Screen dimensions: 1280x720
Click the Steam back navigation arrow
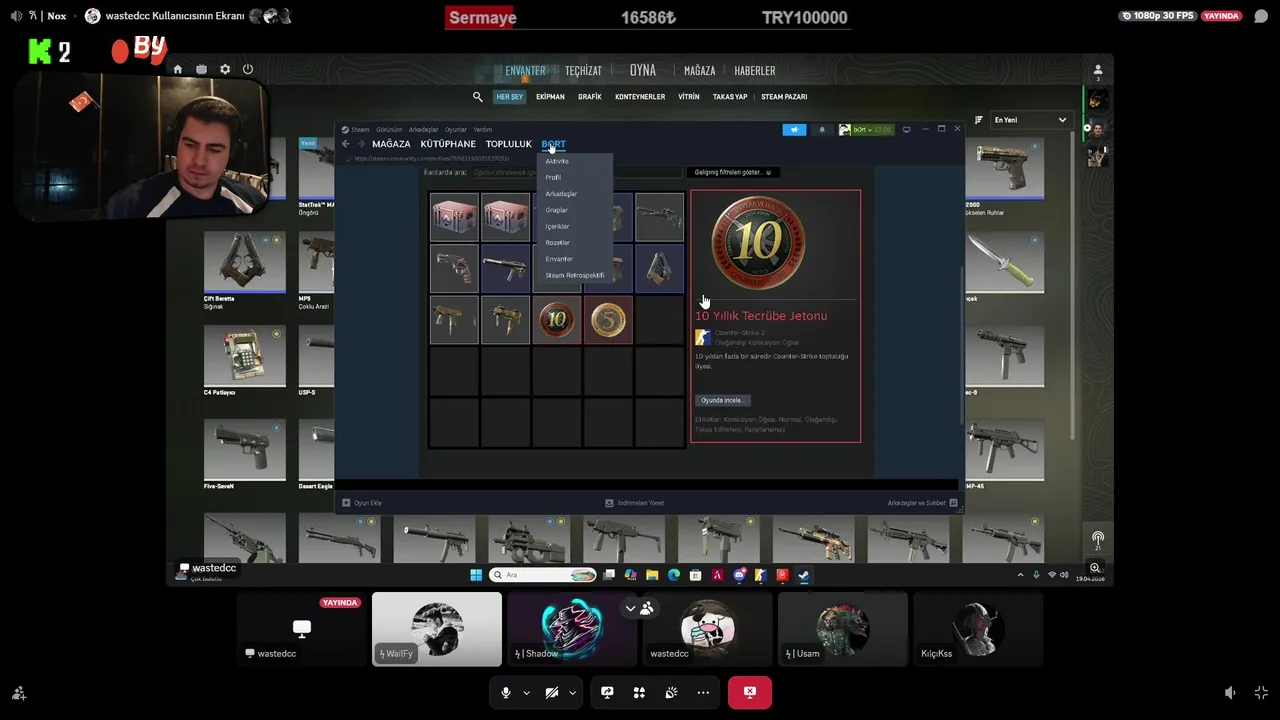(x=346, y=144)
